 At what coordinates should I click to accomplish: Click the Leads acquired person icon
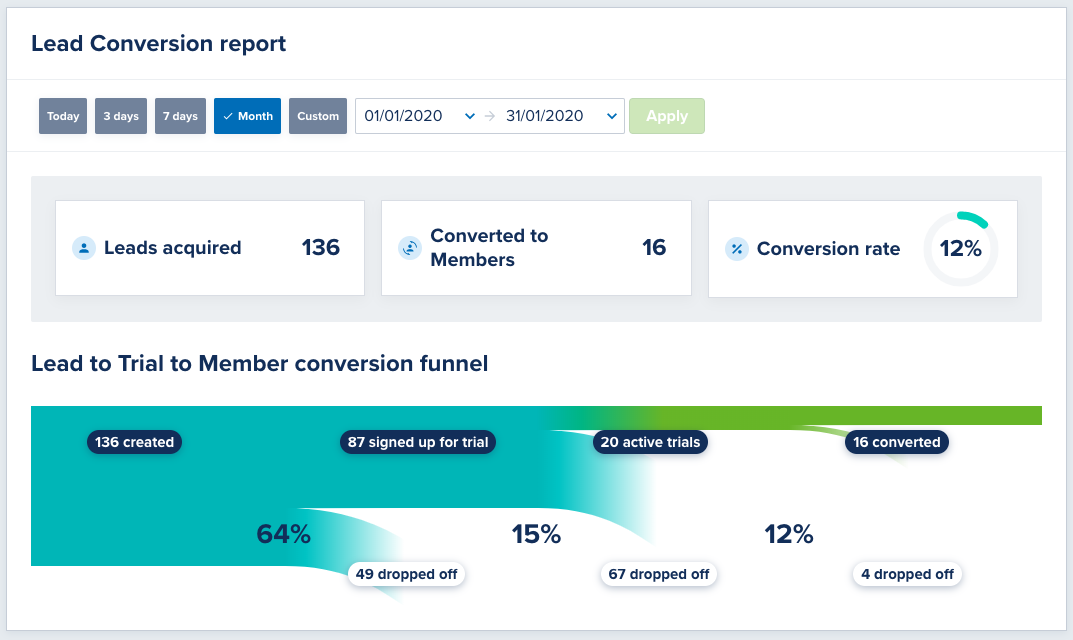[84, 248]
